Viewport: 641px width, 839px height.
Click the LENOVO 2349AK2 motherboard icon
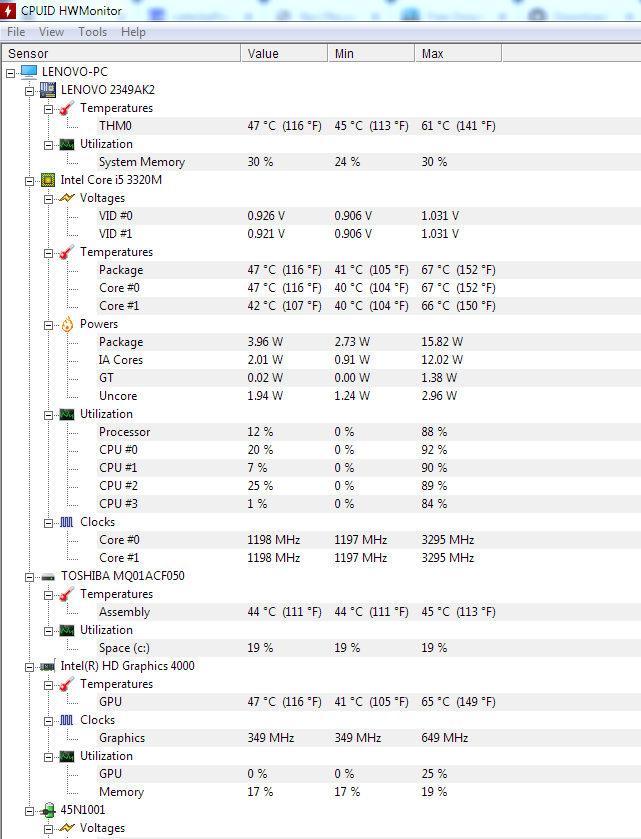pyautogui.click(x=47, y=90)
